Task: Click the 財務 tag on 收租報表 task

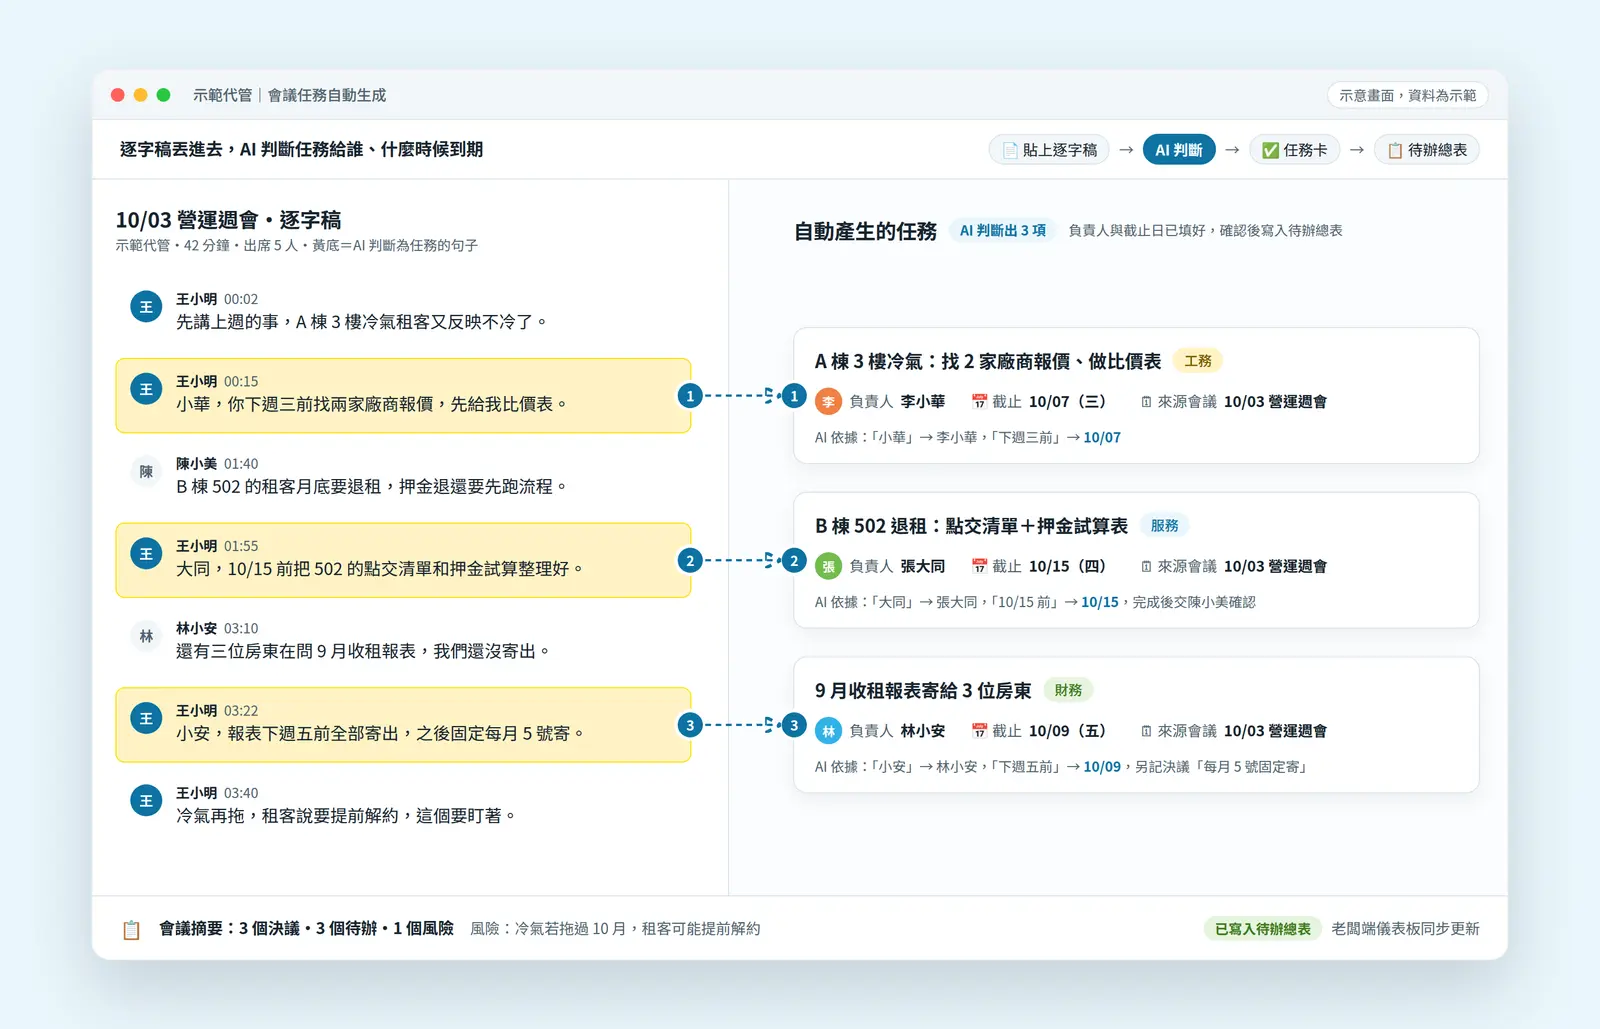Action: click(1068, 690)
